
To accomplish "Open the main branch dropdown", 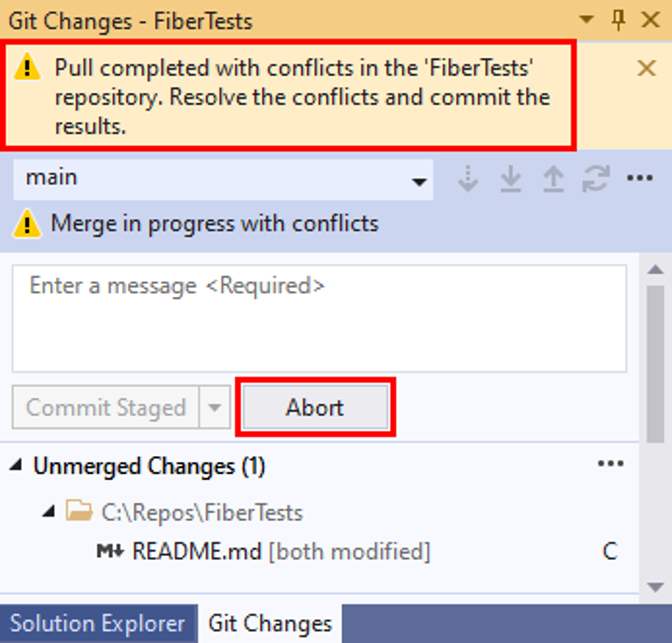I will [223, 180].
